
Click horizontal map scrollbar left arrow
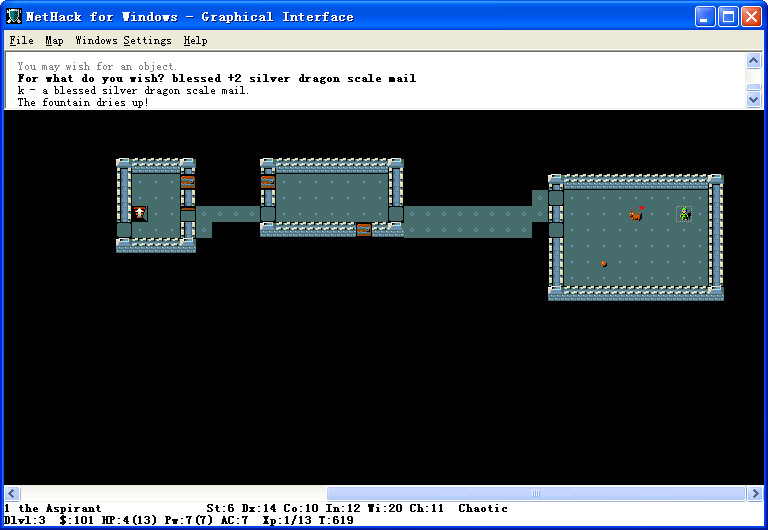point(12,493)
